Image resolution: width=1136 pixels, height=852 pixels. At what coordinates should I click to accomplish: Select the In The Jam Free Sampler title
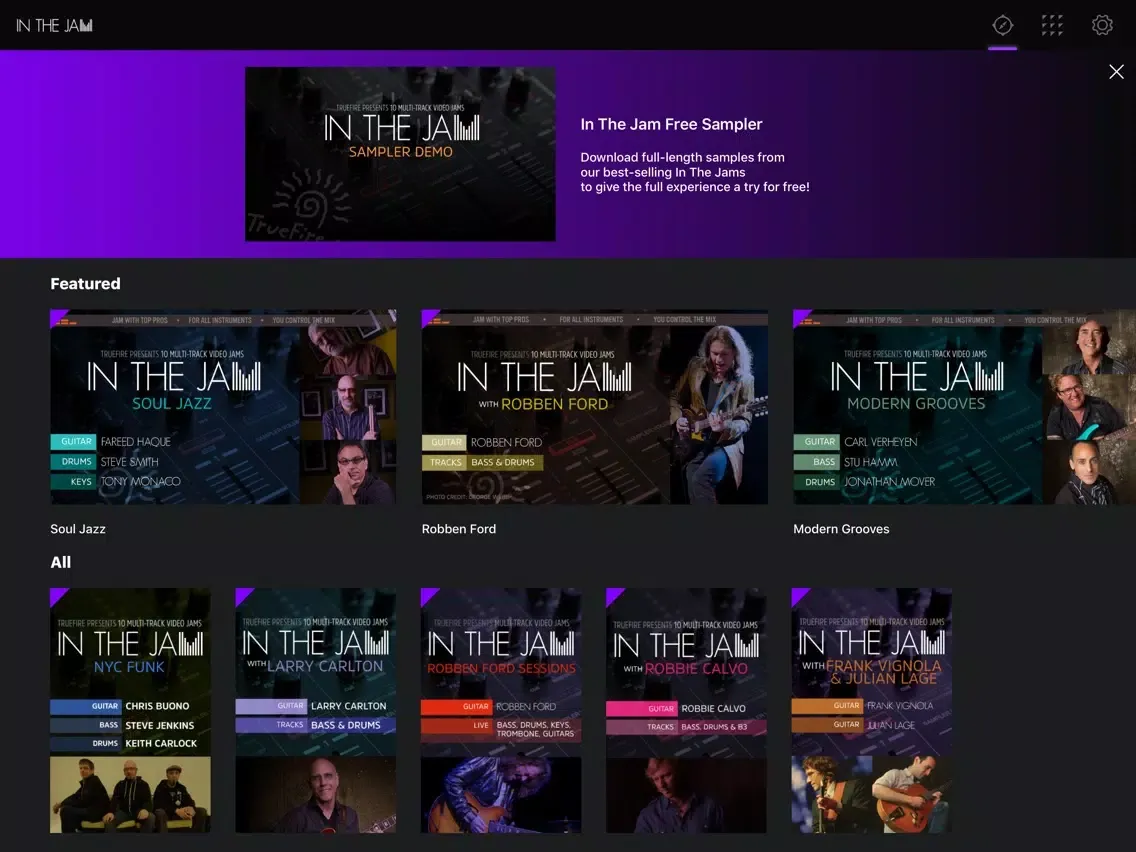[671, 124]
